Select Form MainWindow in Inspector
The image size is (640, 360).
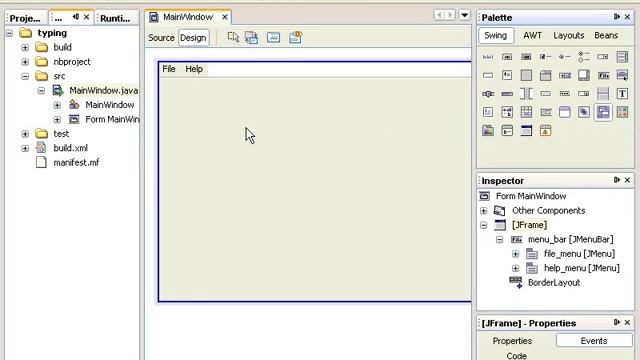531,196
